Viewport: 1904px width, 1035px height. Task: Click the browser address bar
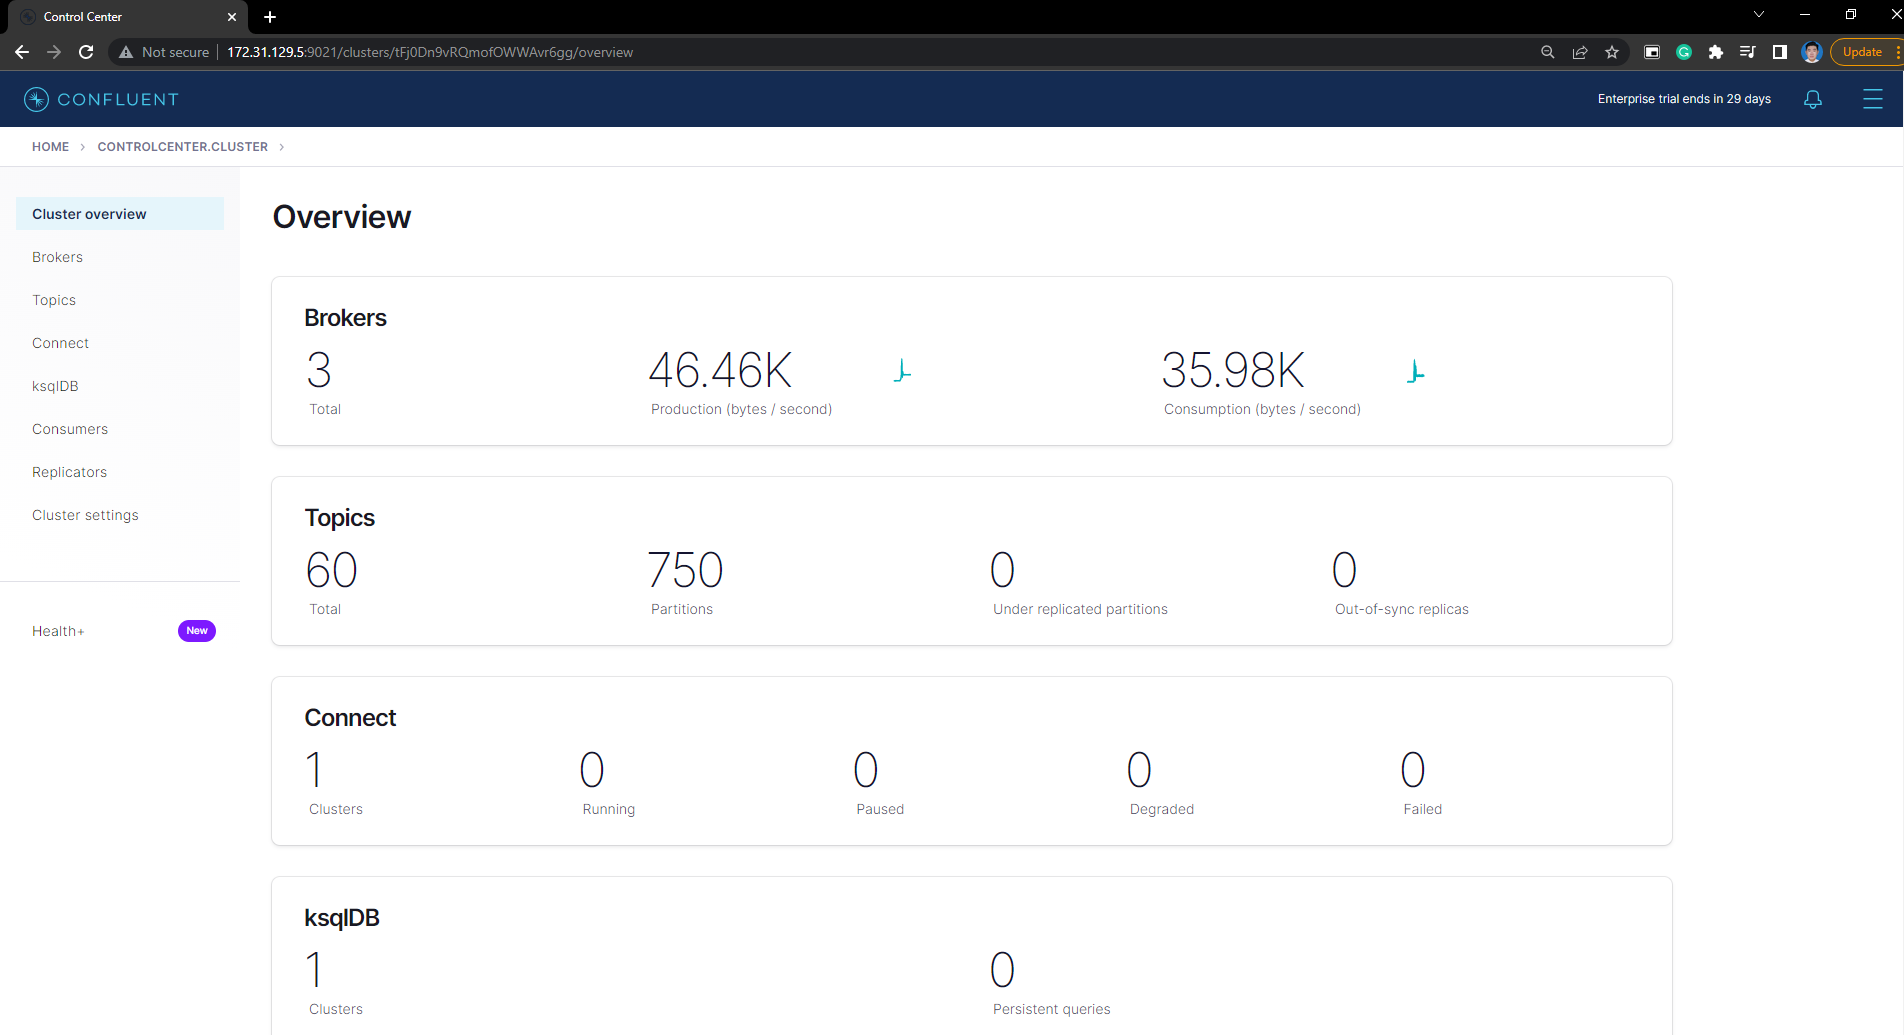[430, 52]
